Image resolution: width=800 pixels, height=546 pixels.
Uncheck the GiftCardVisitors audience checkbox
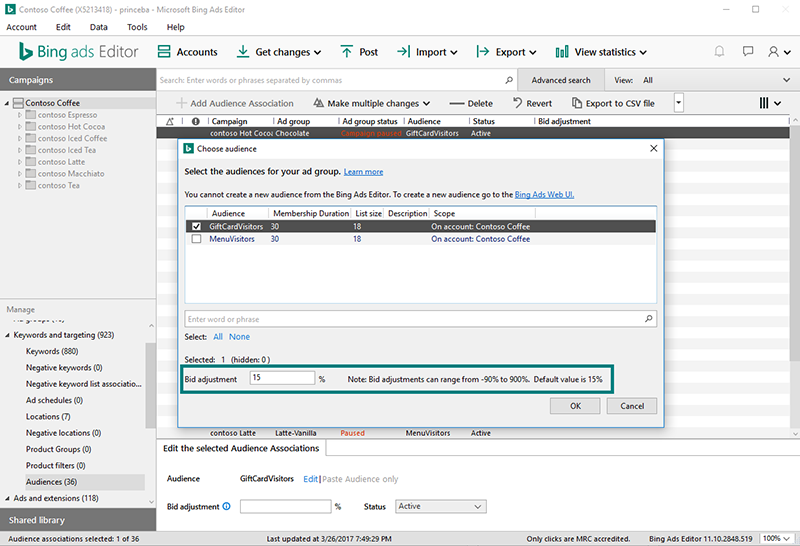pos(197,226)
